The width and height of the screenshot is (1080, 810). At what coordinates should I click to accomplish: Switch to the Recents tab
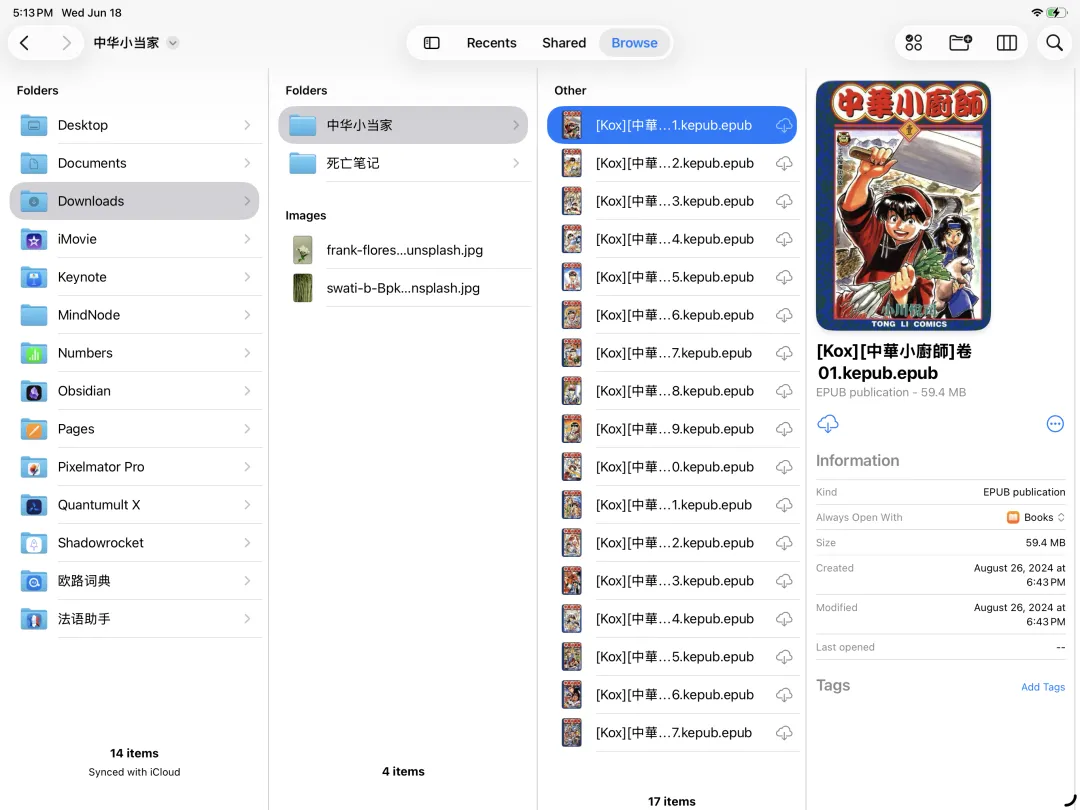[x=491, y=43]
